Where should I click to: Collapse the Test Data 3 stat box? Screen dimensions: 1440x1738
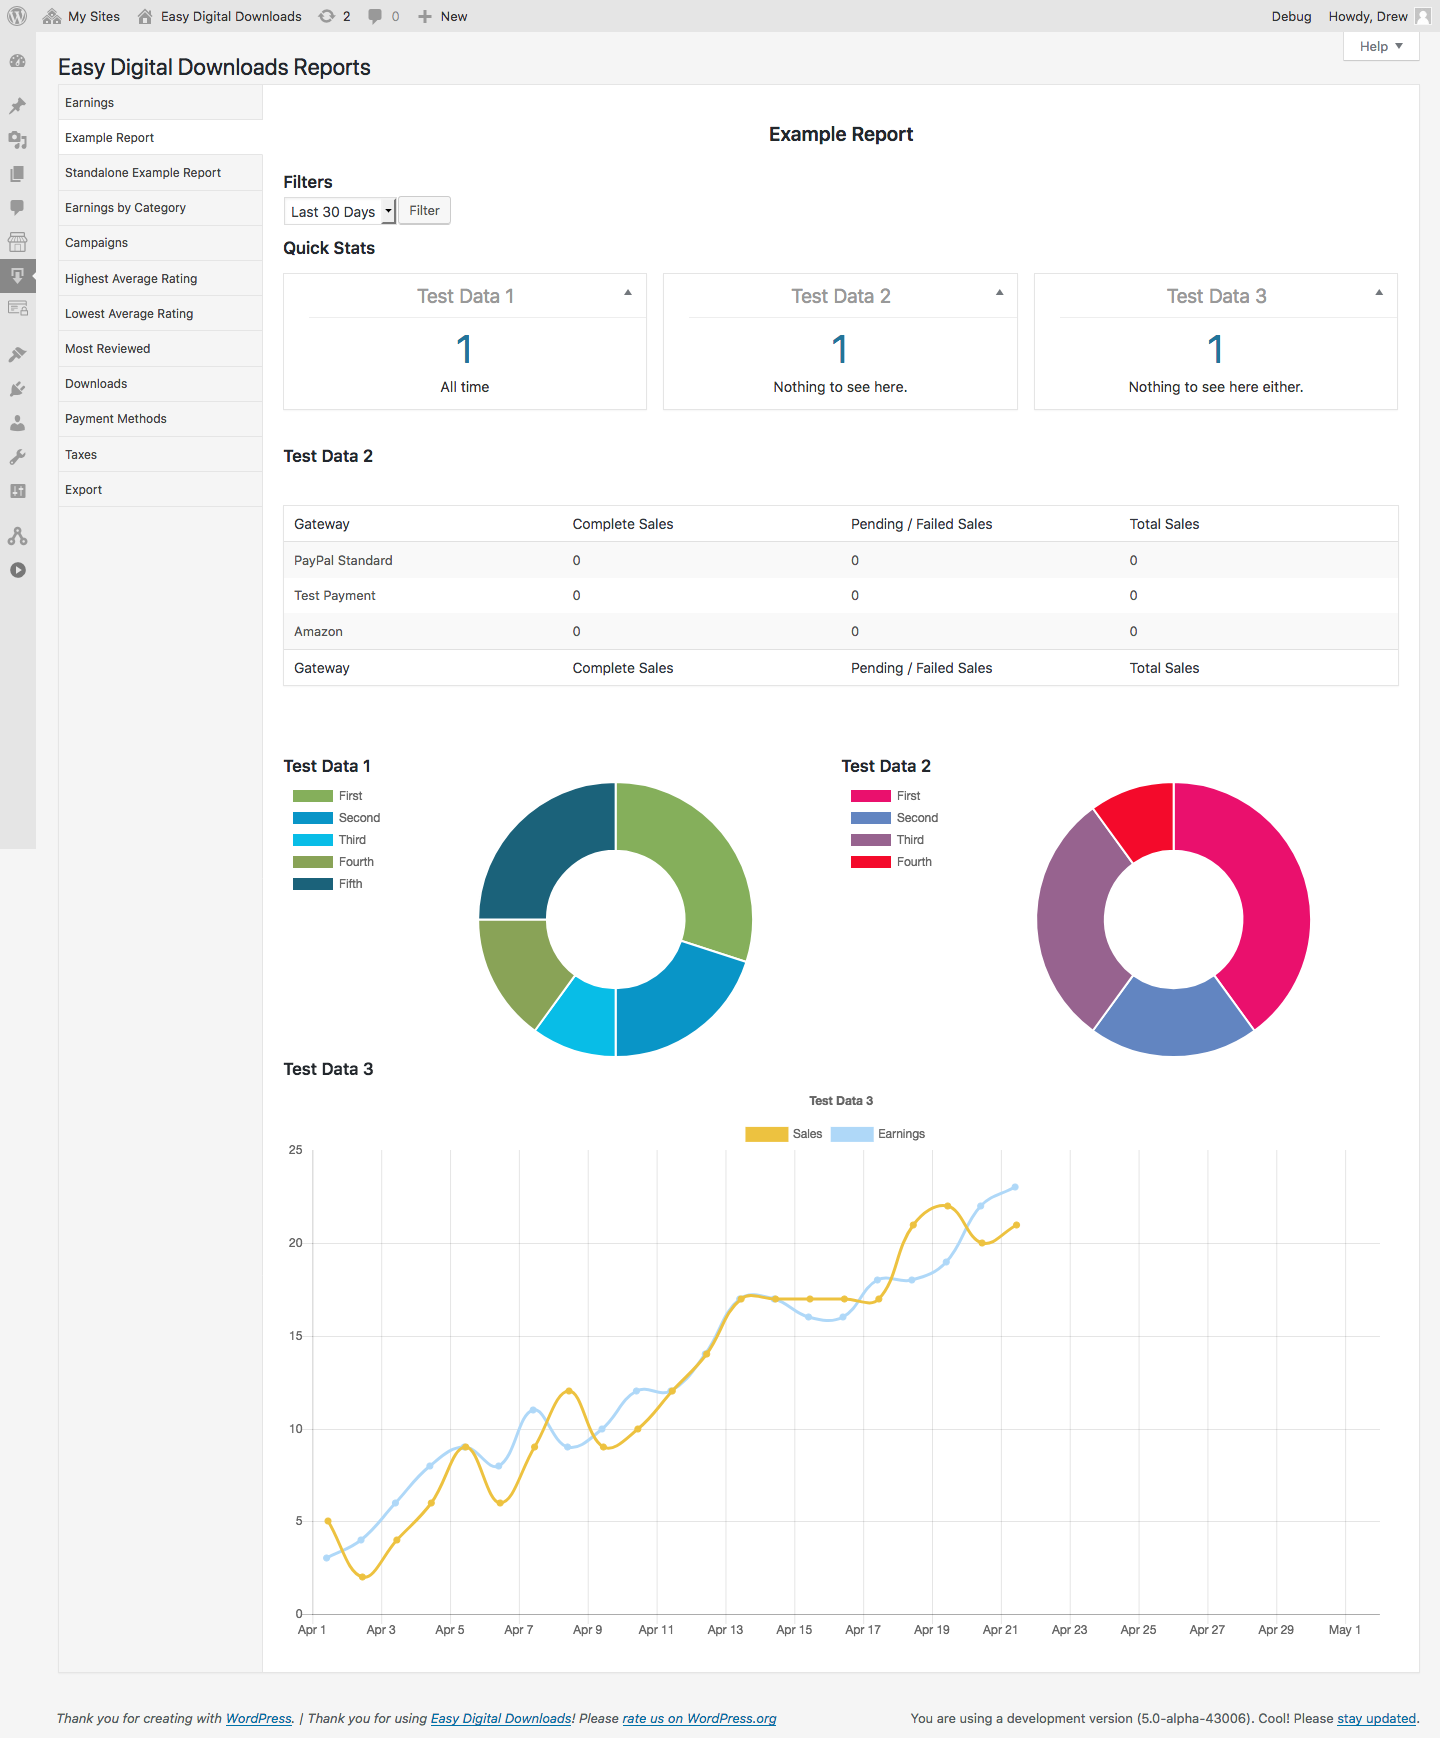[1379, 293]
